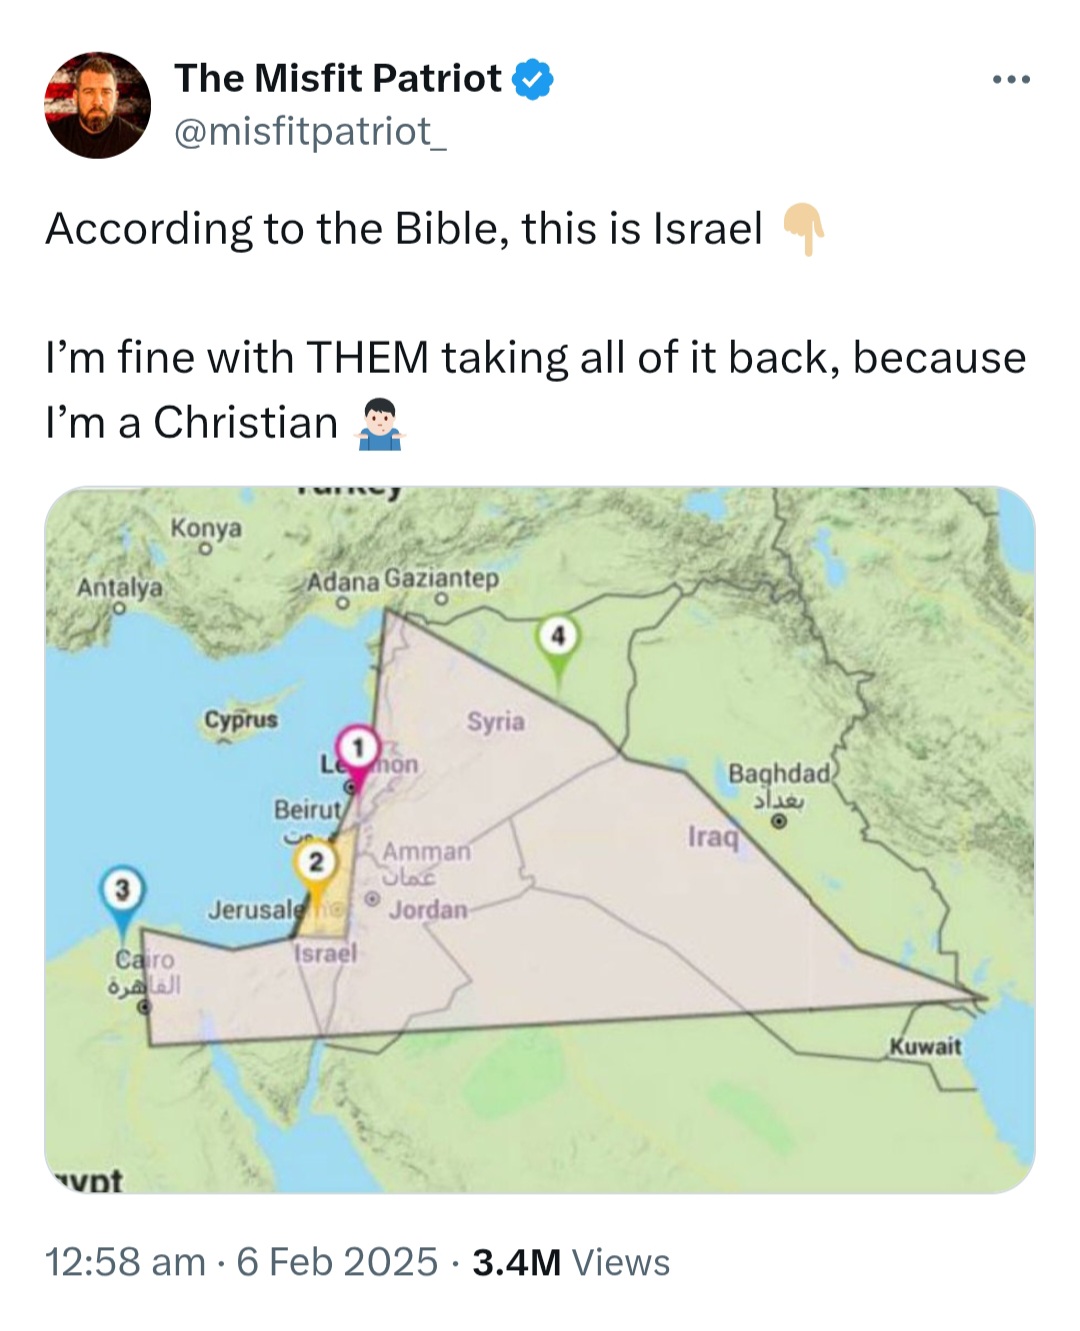Viewport: 1080px width, 1331px height.
Task: Click the Baghdad city label
Action: point(779,773)
